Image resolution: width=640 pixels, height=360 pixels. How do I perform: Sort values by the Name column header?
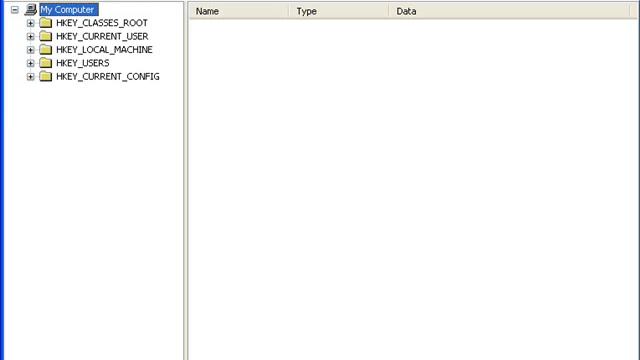(239, 11)
